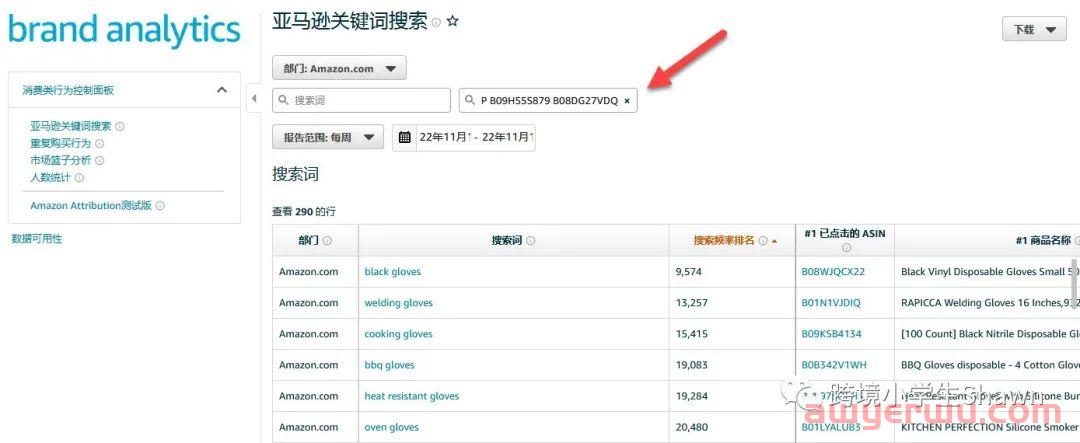This screenshot has height=443, width=1080.
Task: Select product name BBQ Gloves disposable
Action: click(x=988, y=364)
